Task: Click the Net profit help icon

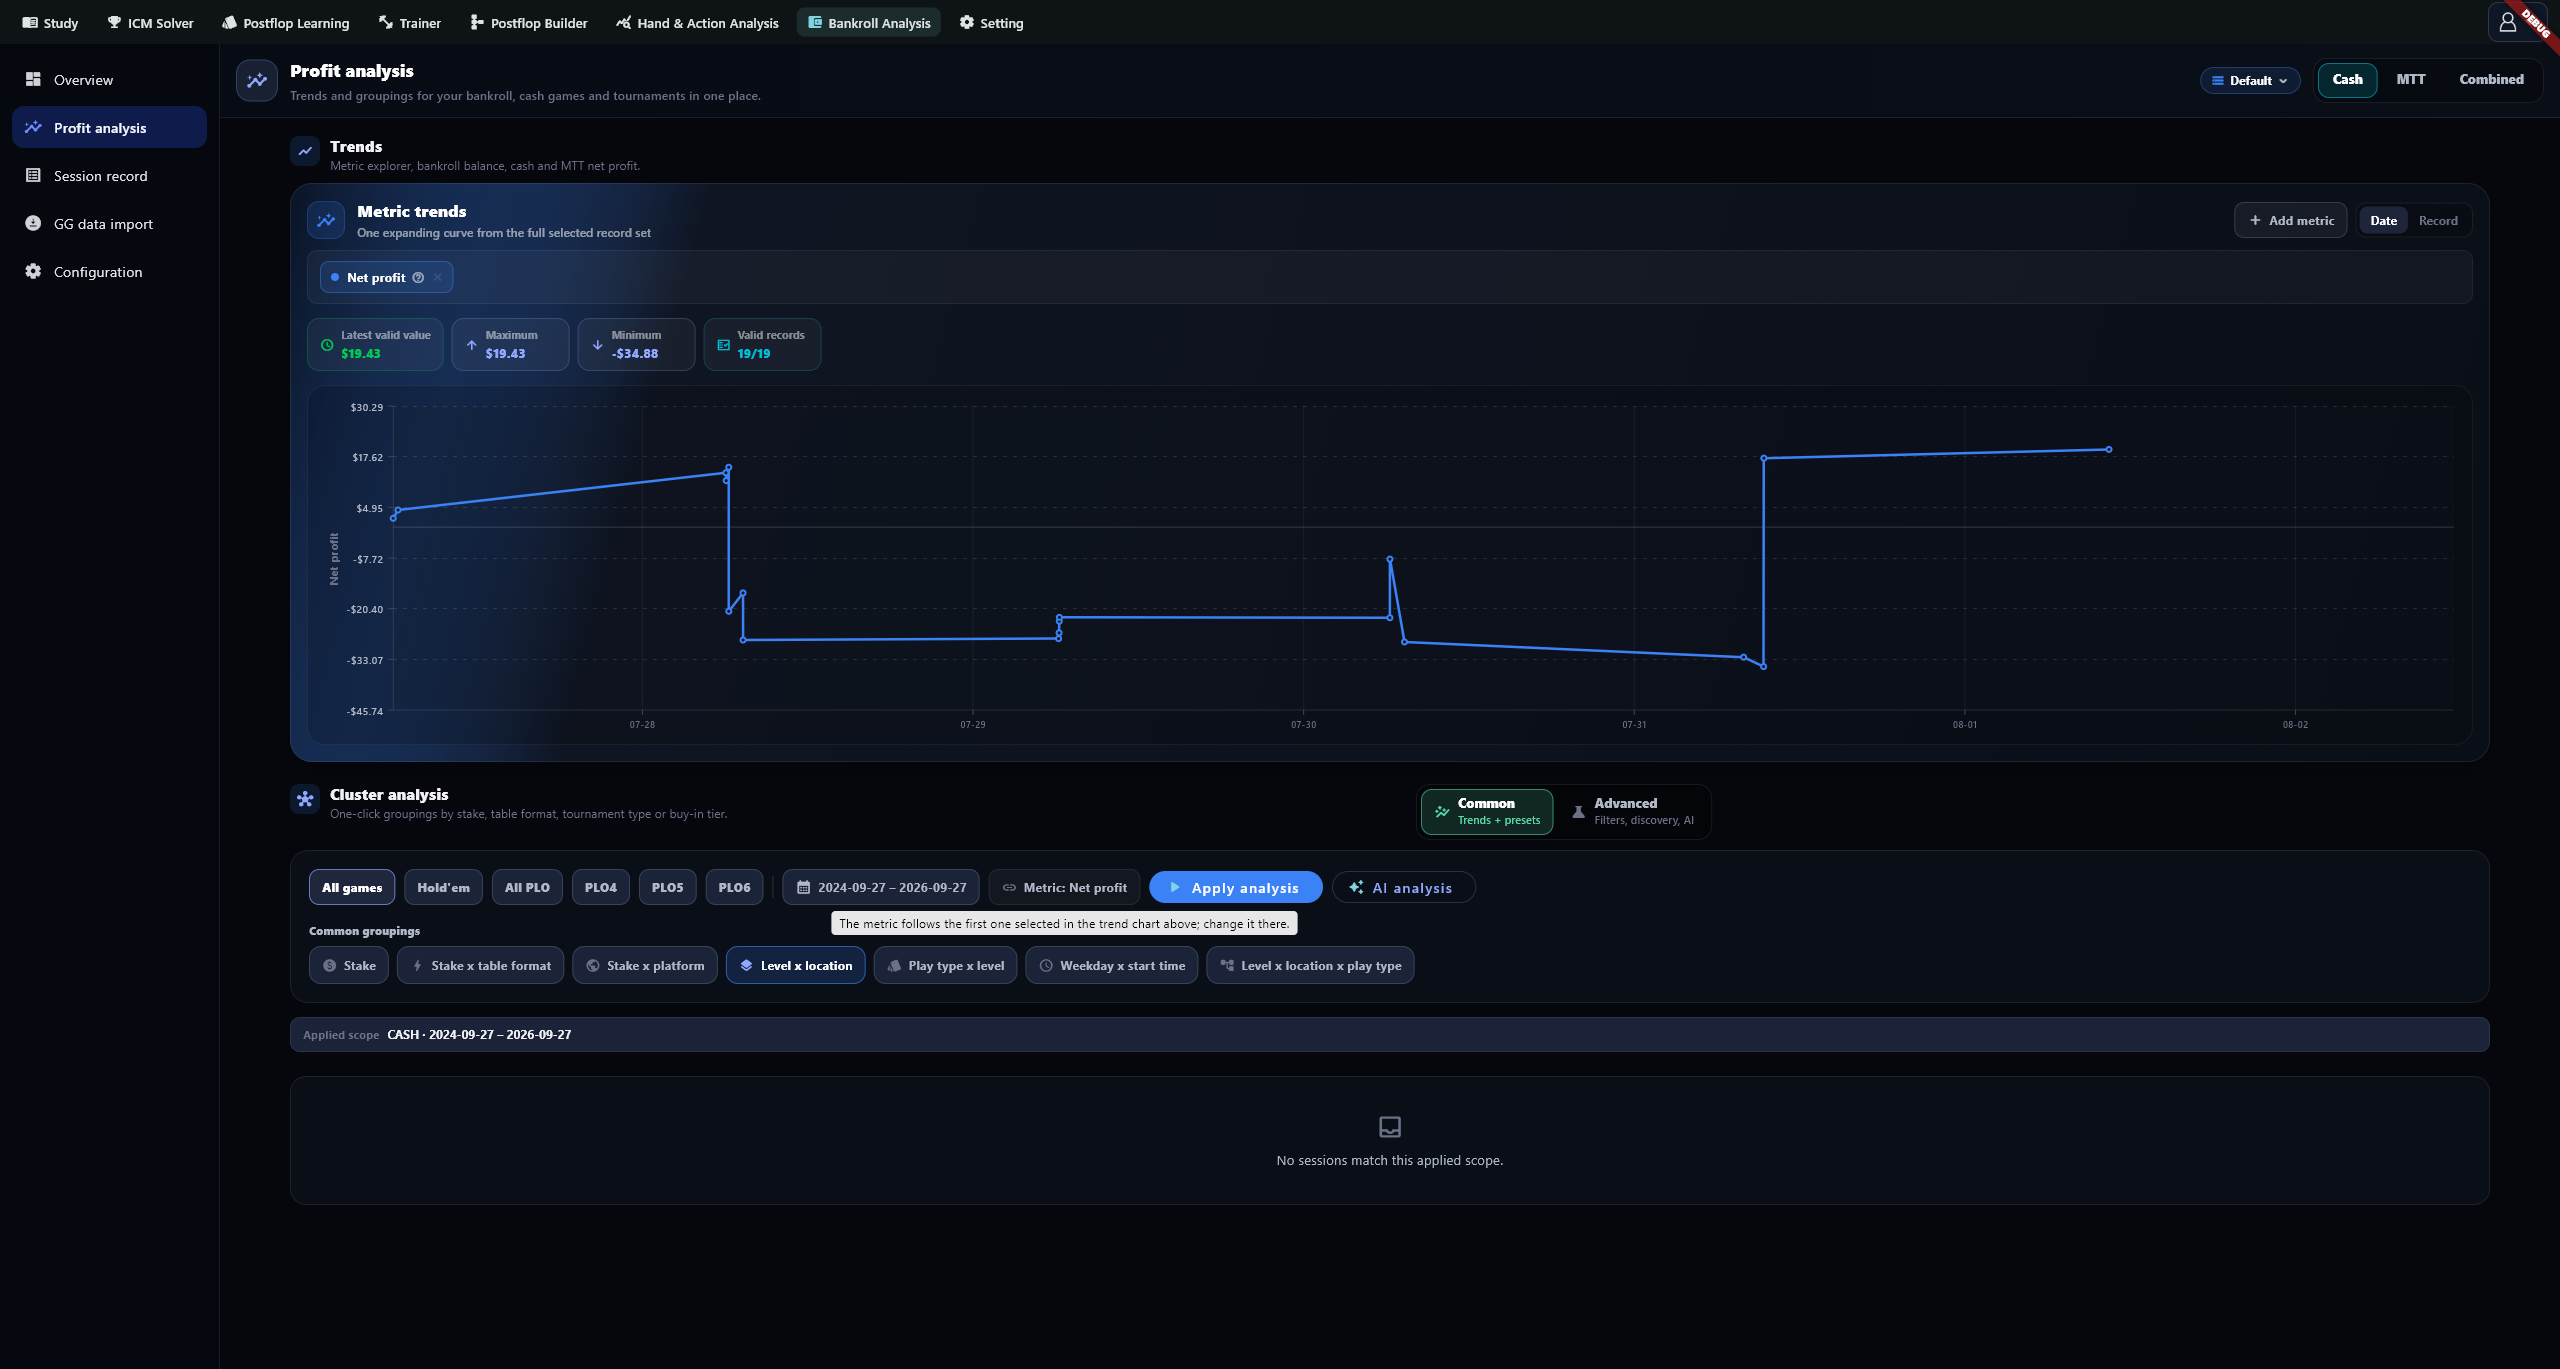Action: point(418,277)
